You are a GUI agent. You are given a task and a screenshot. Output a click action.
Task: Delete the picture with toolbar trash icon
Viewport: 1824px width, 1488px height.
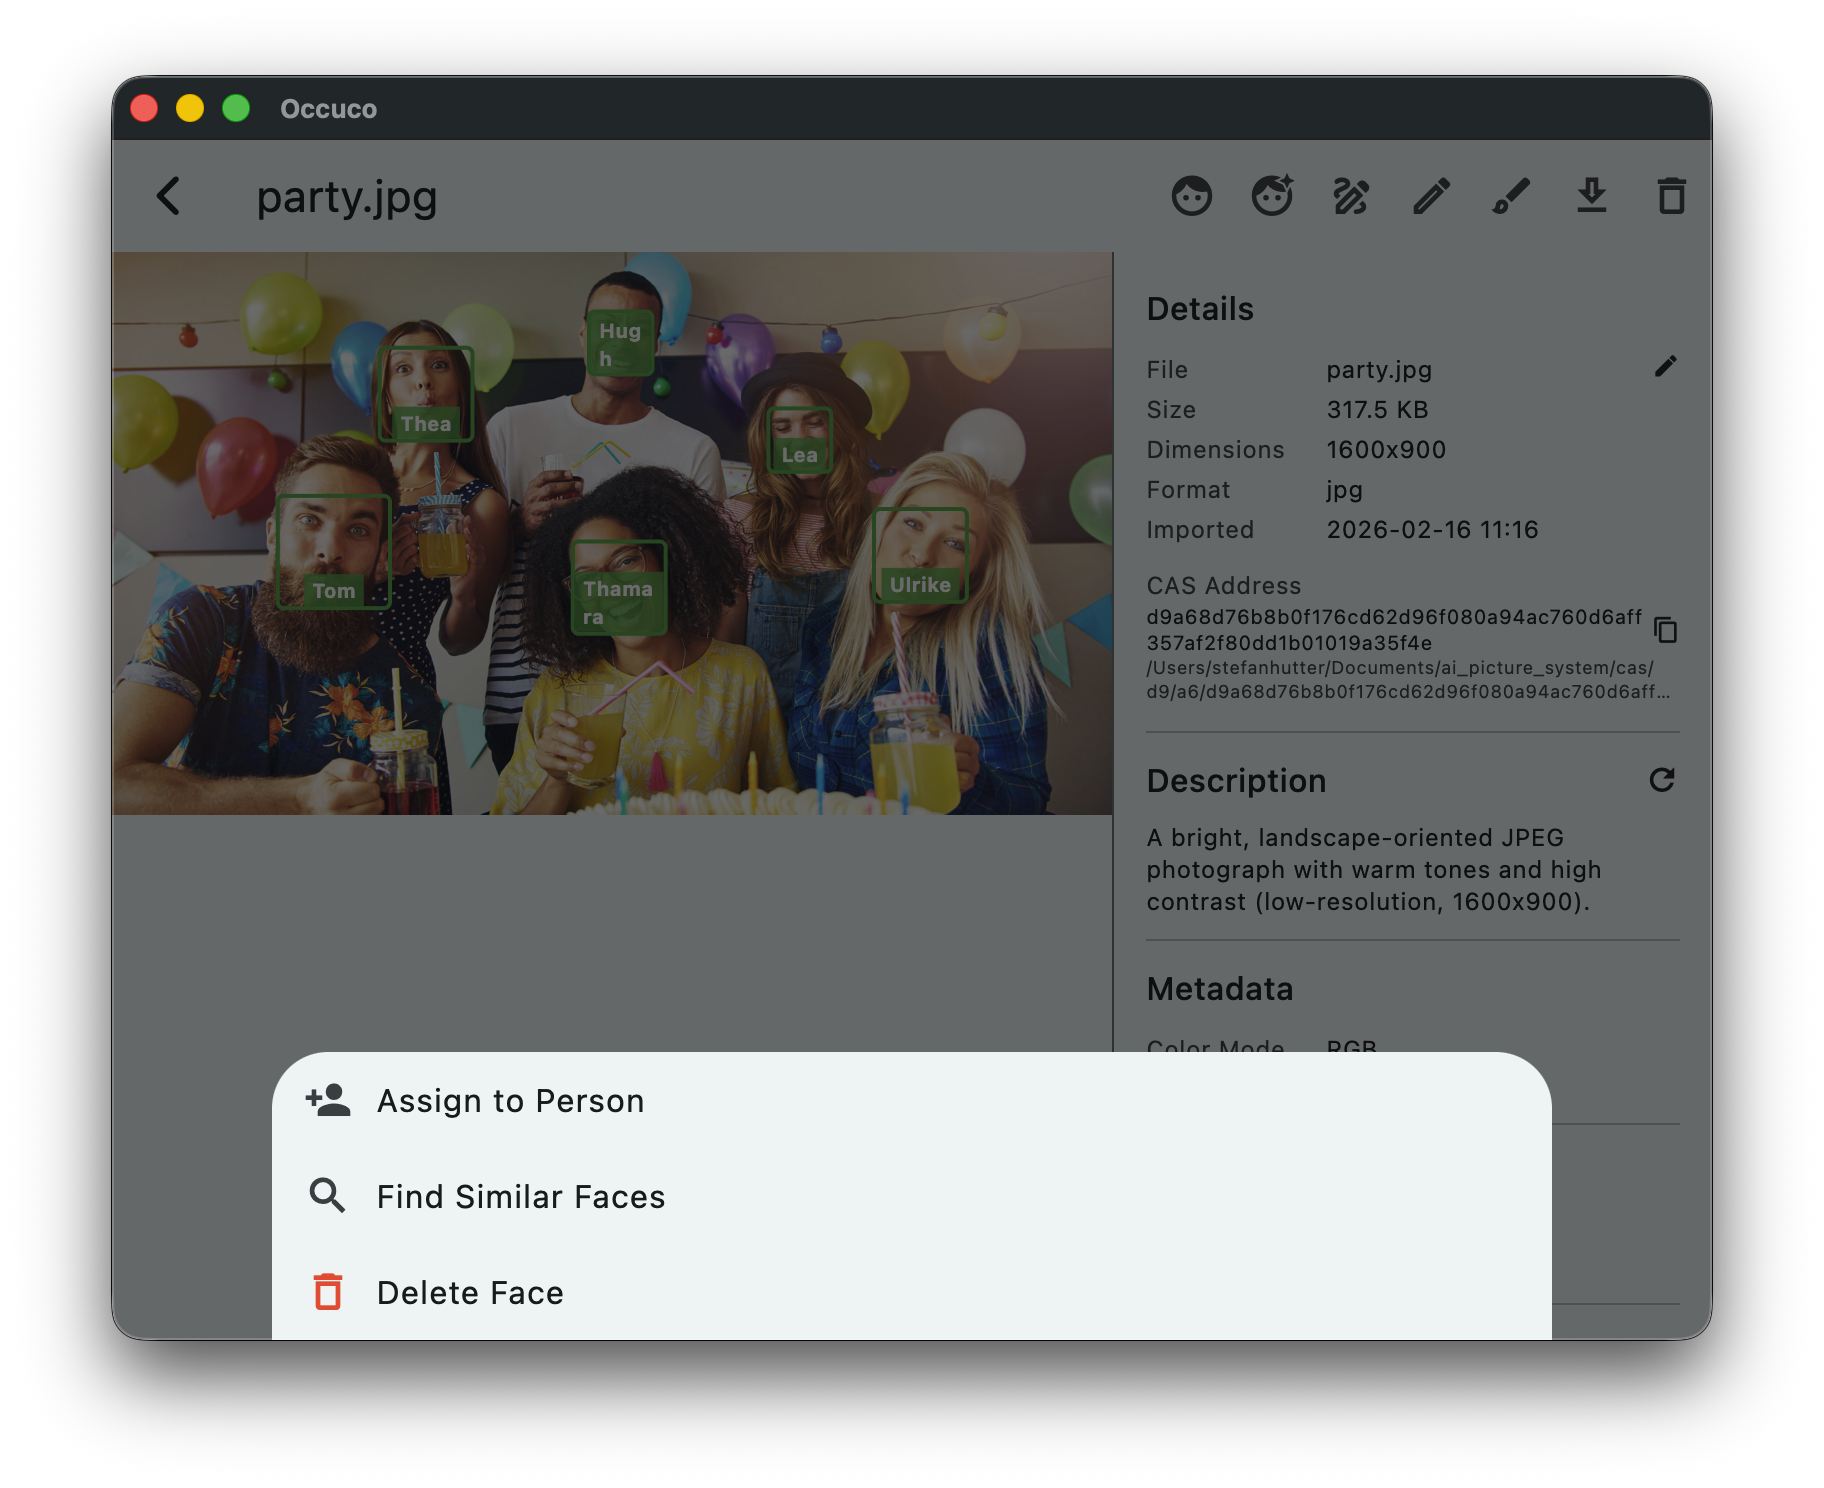click(x=1671, y=196)
